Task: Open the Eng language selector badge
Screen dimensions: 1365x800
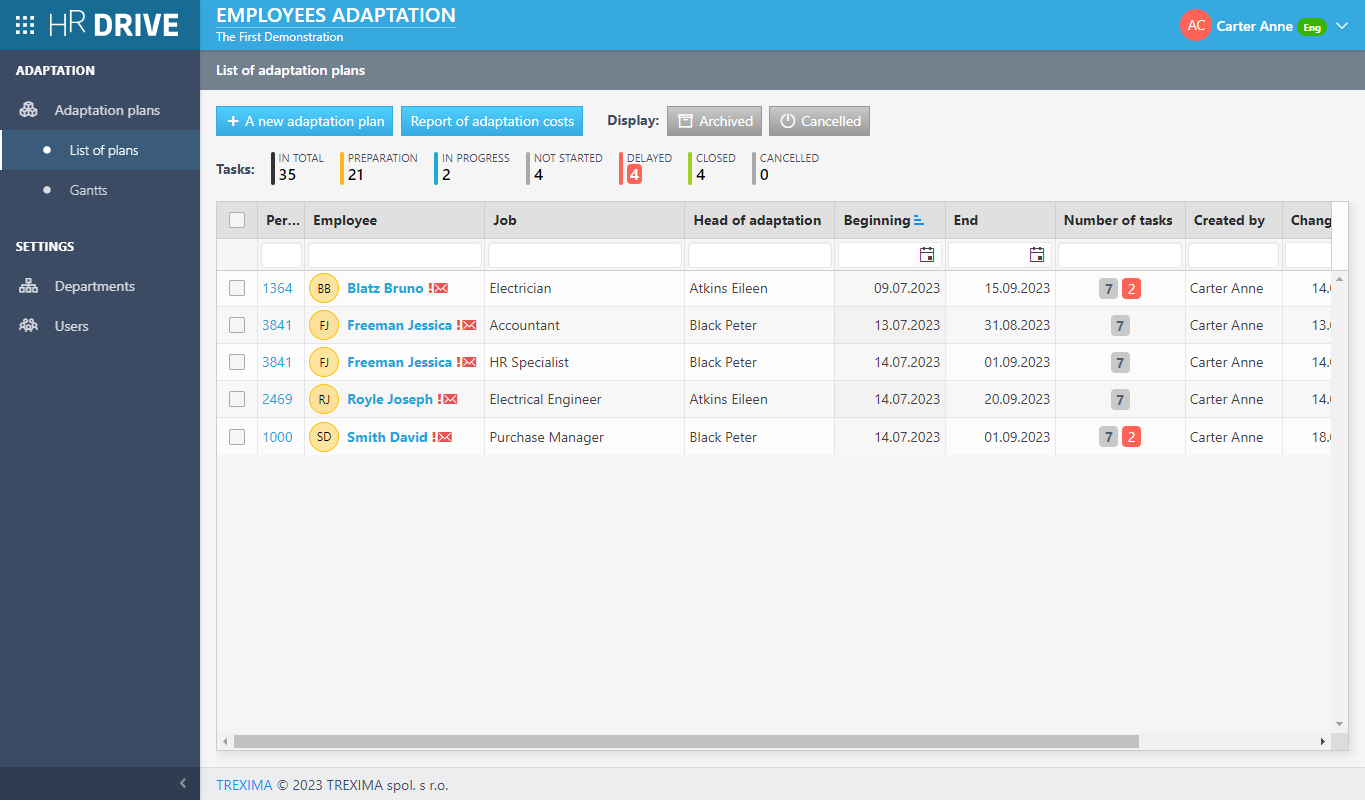Action: coord(1311,27)
